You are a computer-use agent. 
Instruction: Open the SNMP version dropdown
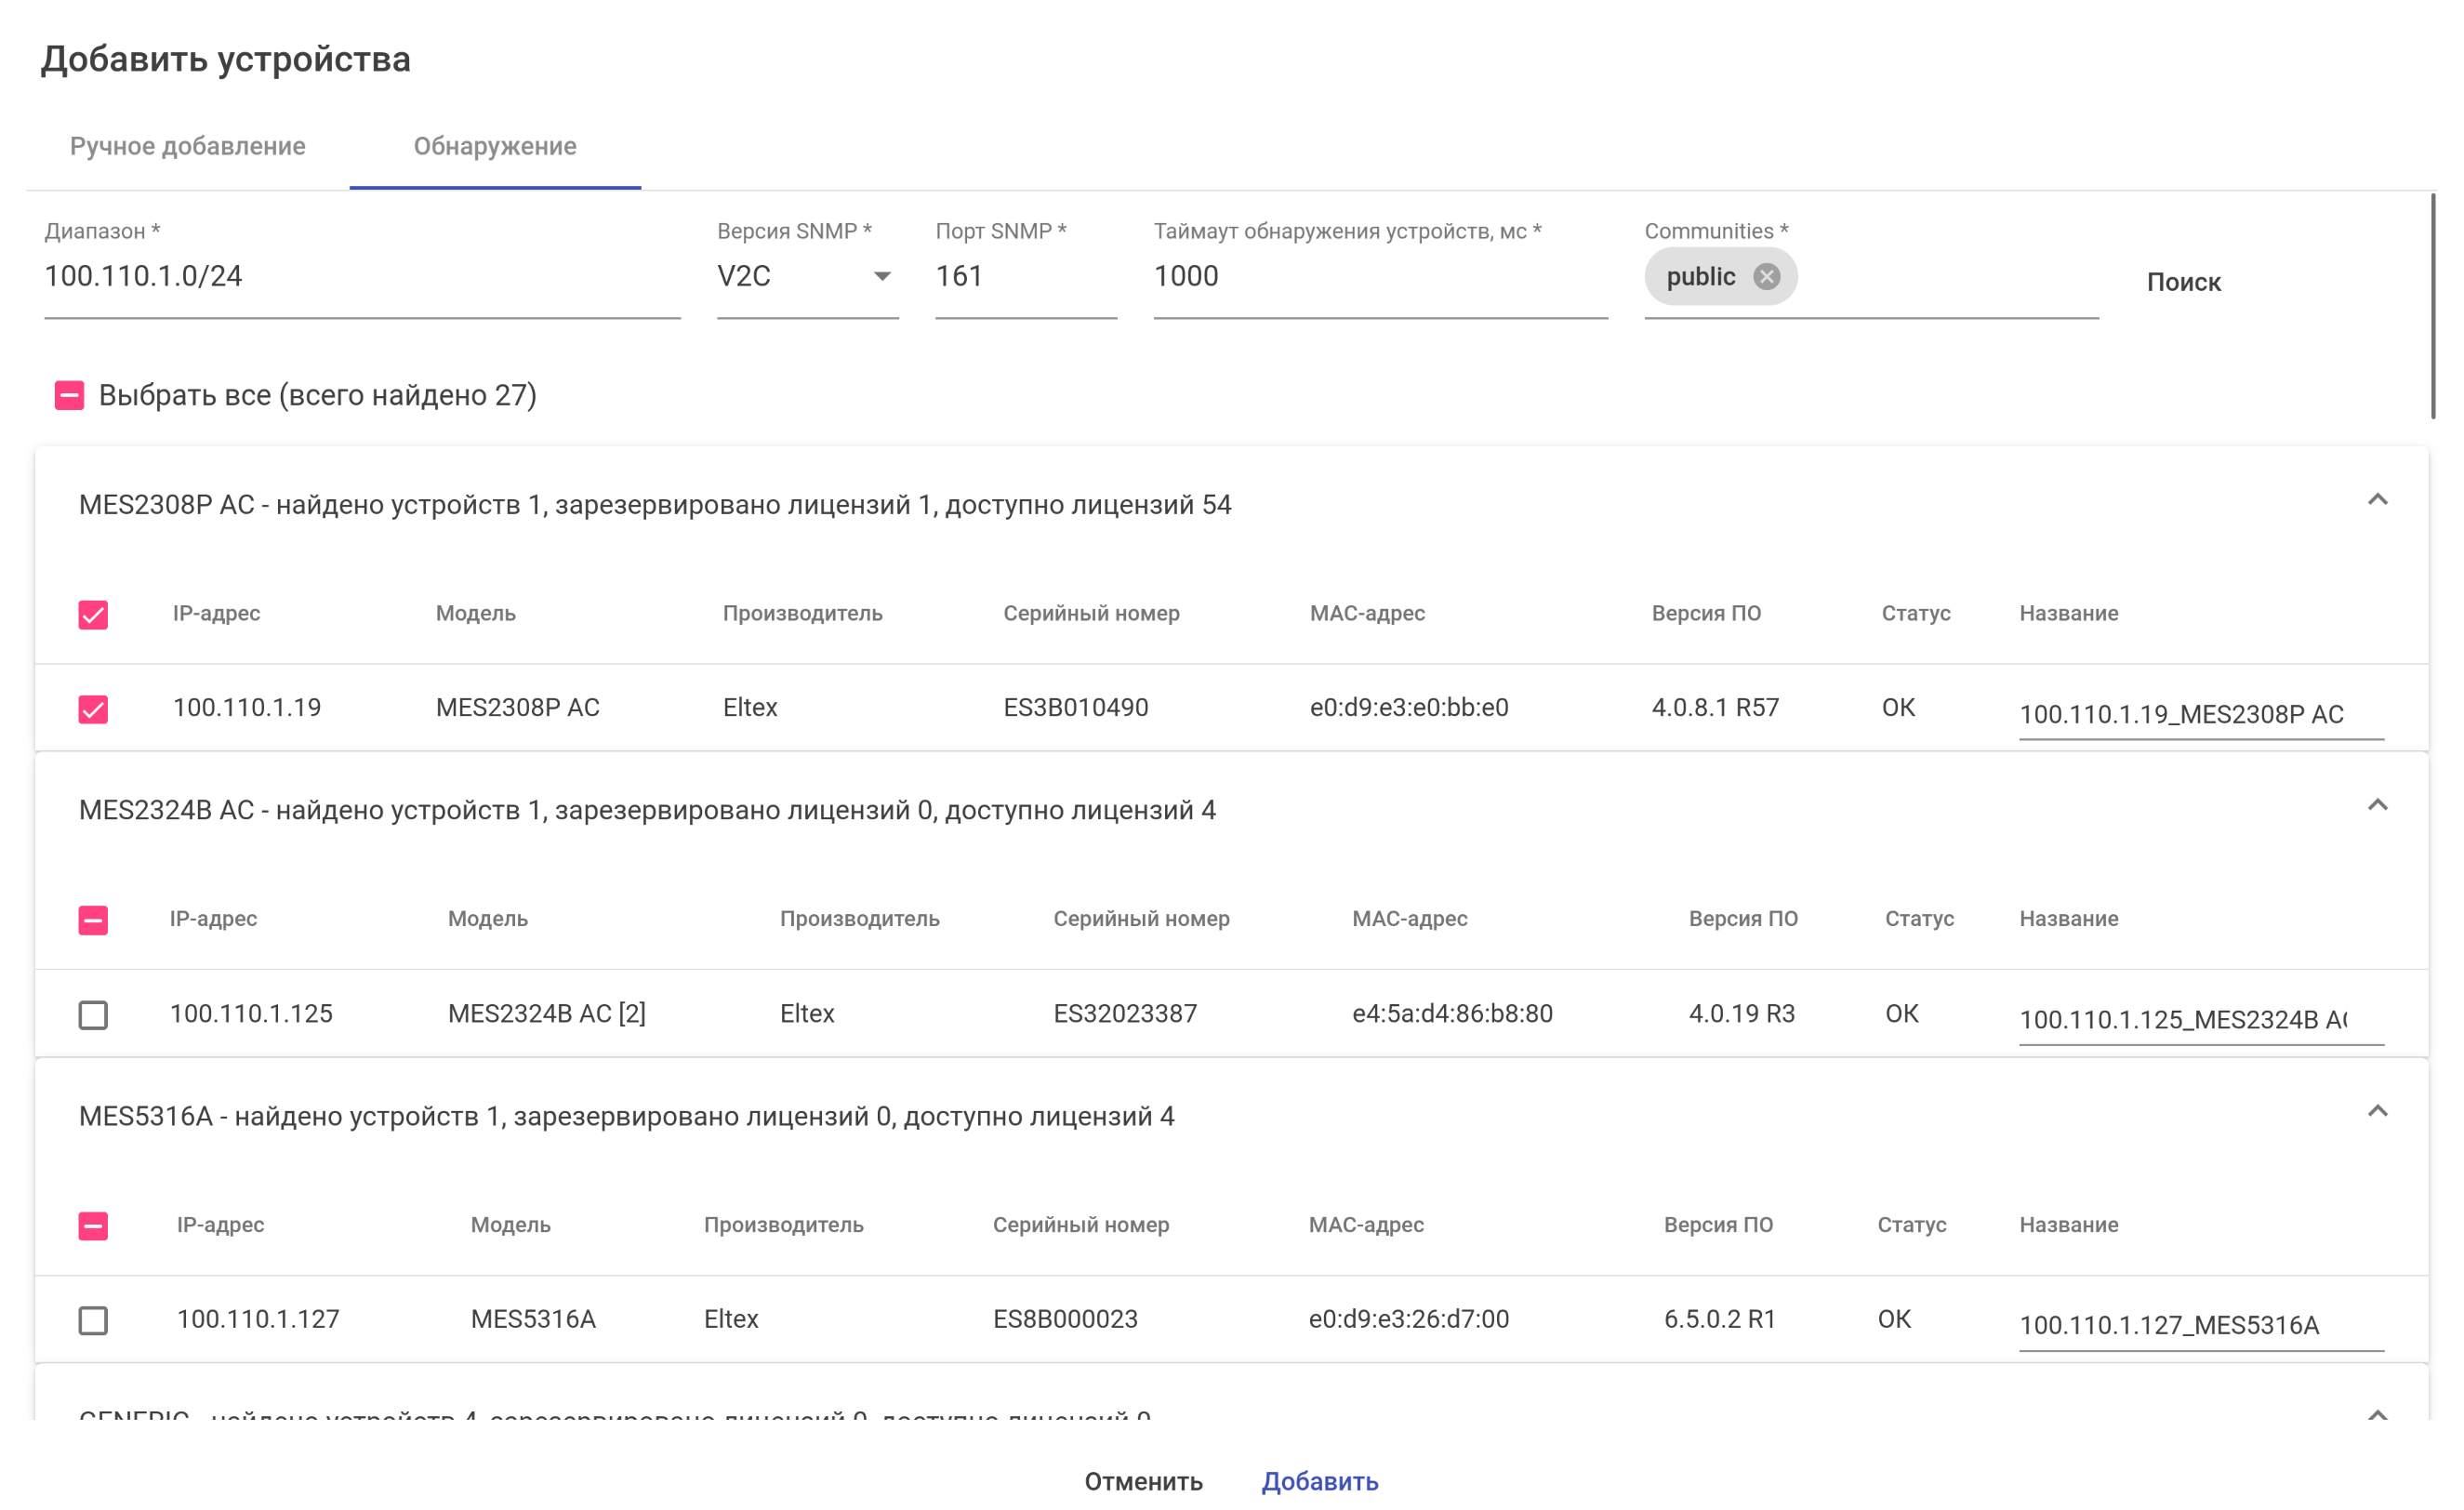coord(807,277)
